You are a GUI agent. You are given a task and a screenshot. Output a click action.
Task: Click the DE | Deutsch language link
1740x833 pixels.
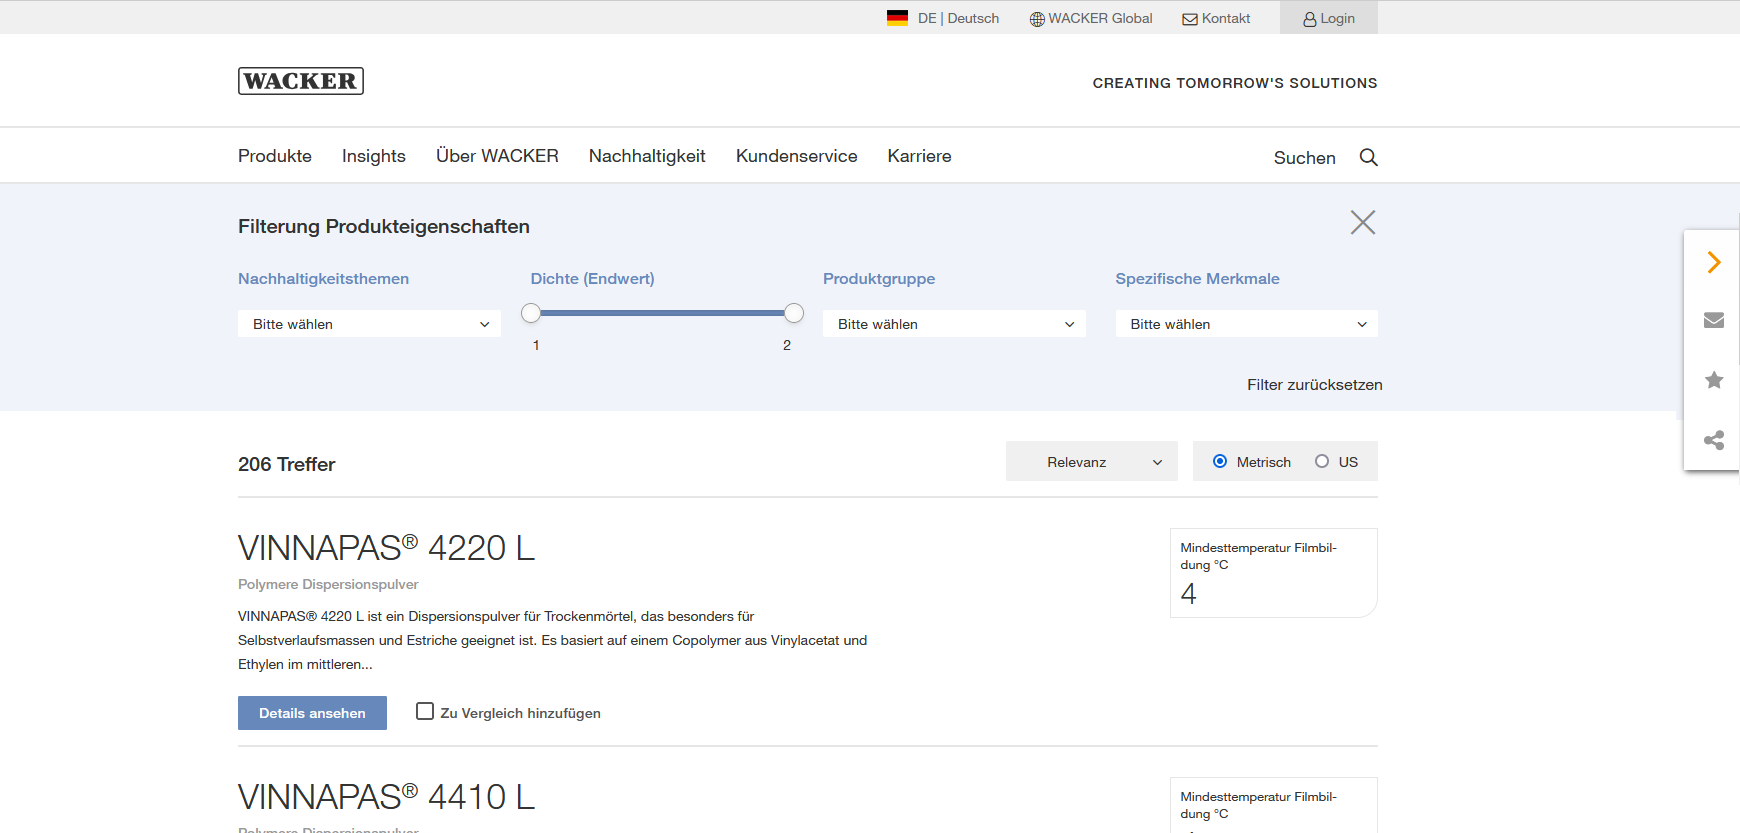click(958, 18)
